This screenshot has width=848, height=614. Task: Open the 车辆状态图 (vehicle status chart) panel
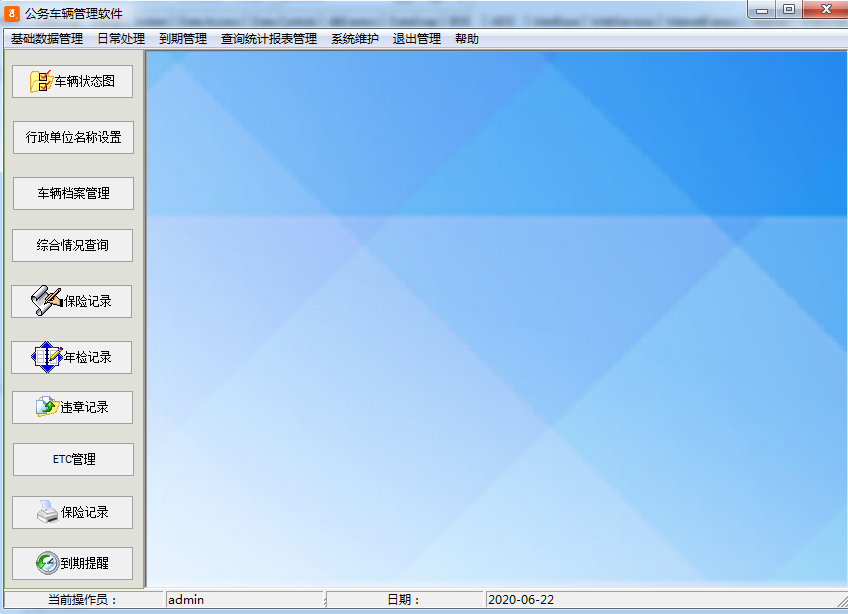(72, 81)
